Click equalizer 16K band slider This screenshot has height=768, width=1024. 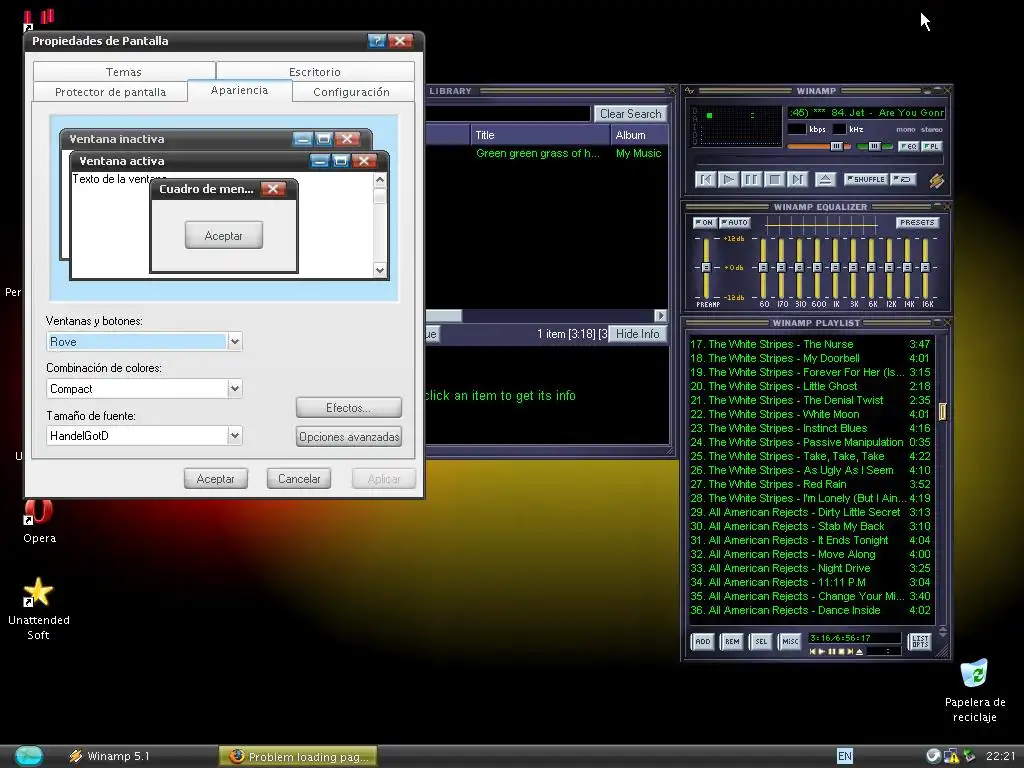925,268
